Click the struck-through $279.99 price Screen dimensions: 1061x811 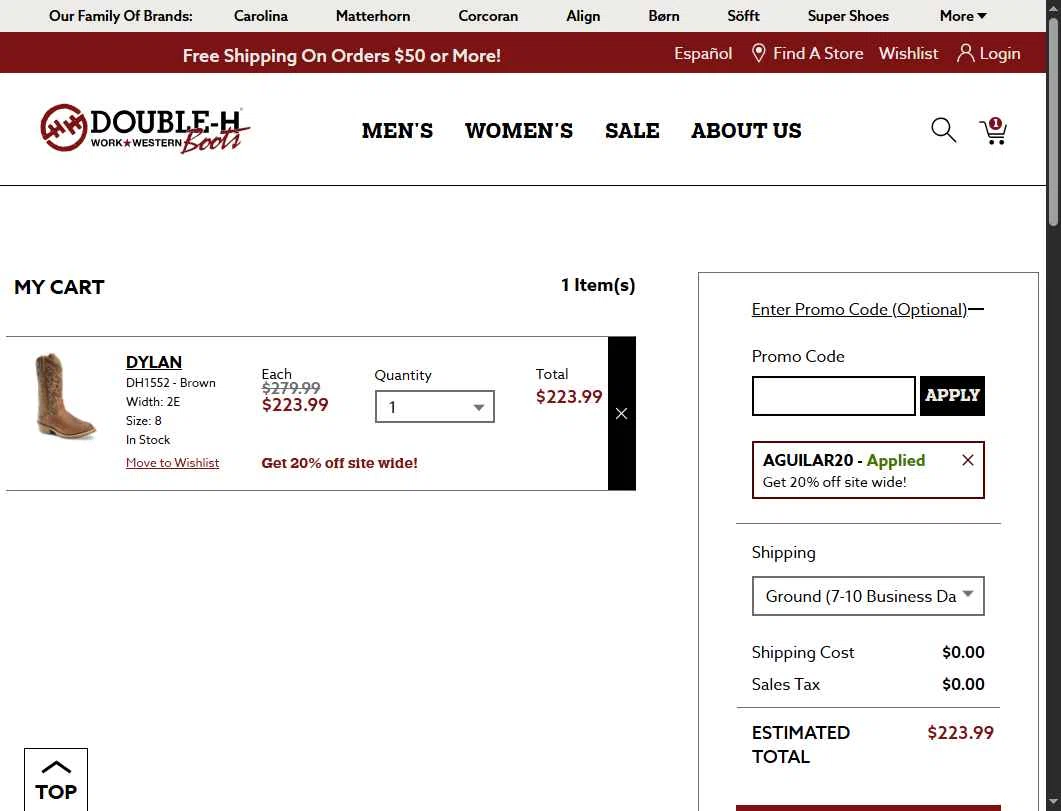click(291, 388)
